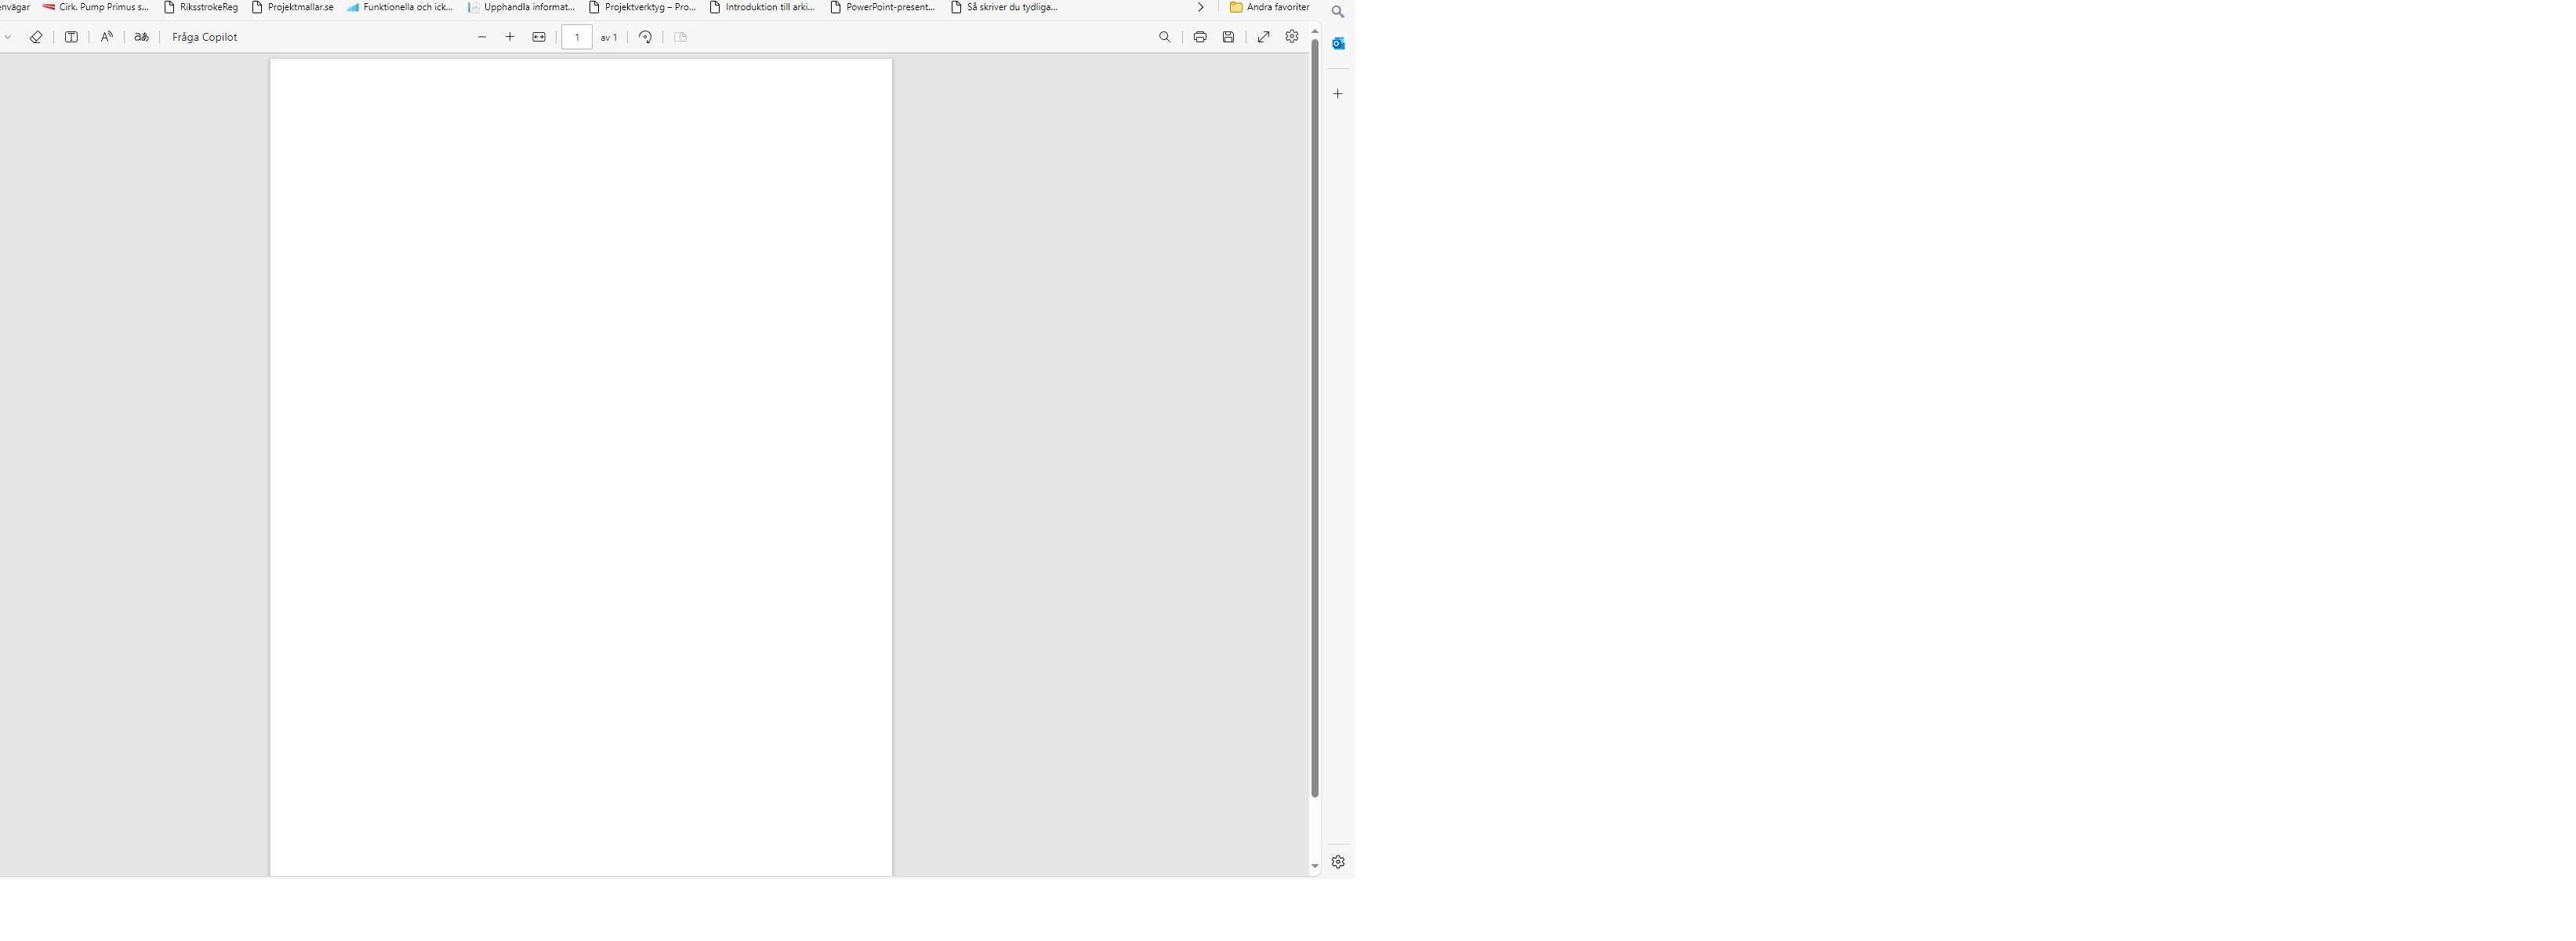Open Cirk. Pump Primus bookmark

pyautogui.click(x=96, y=7)
